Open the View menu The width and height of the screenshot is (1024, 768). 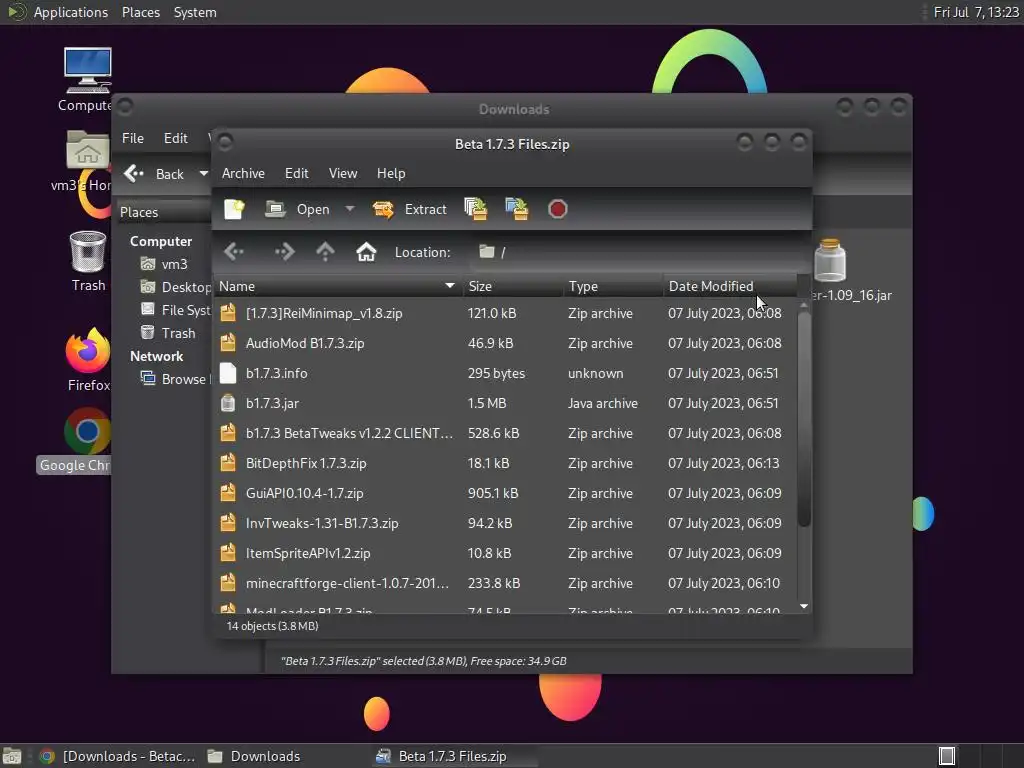[x=343, y=173]
